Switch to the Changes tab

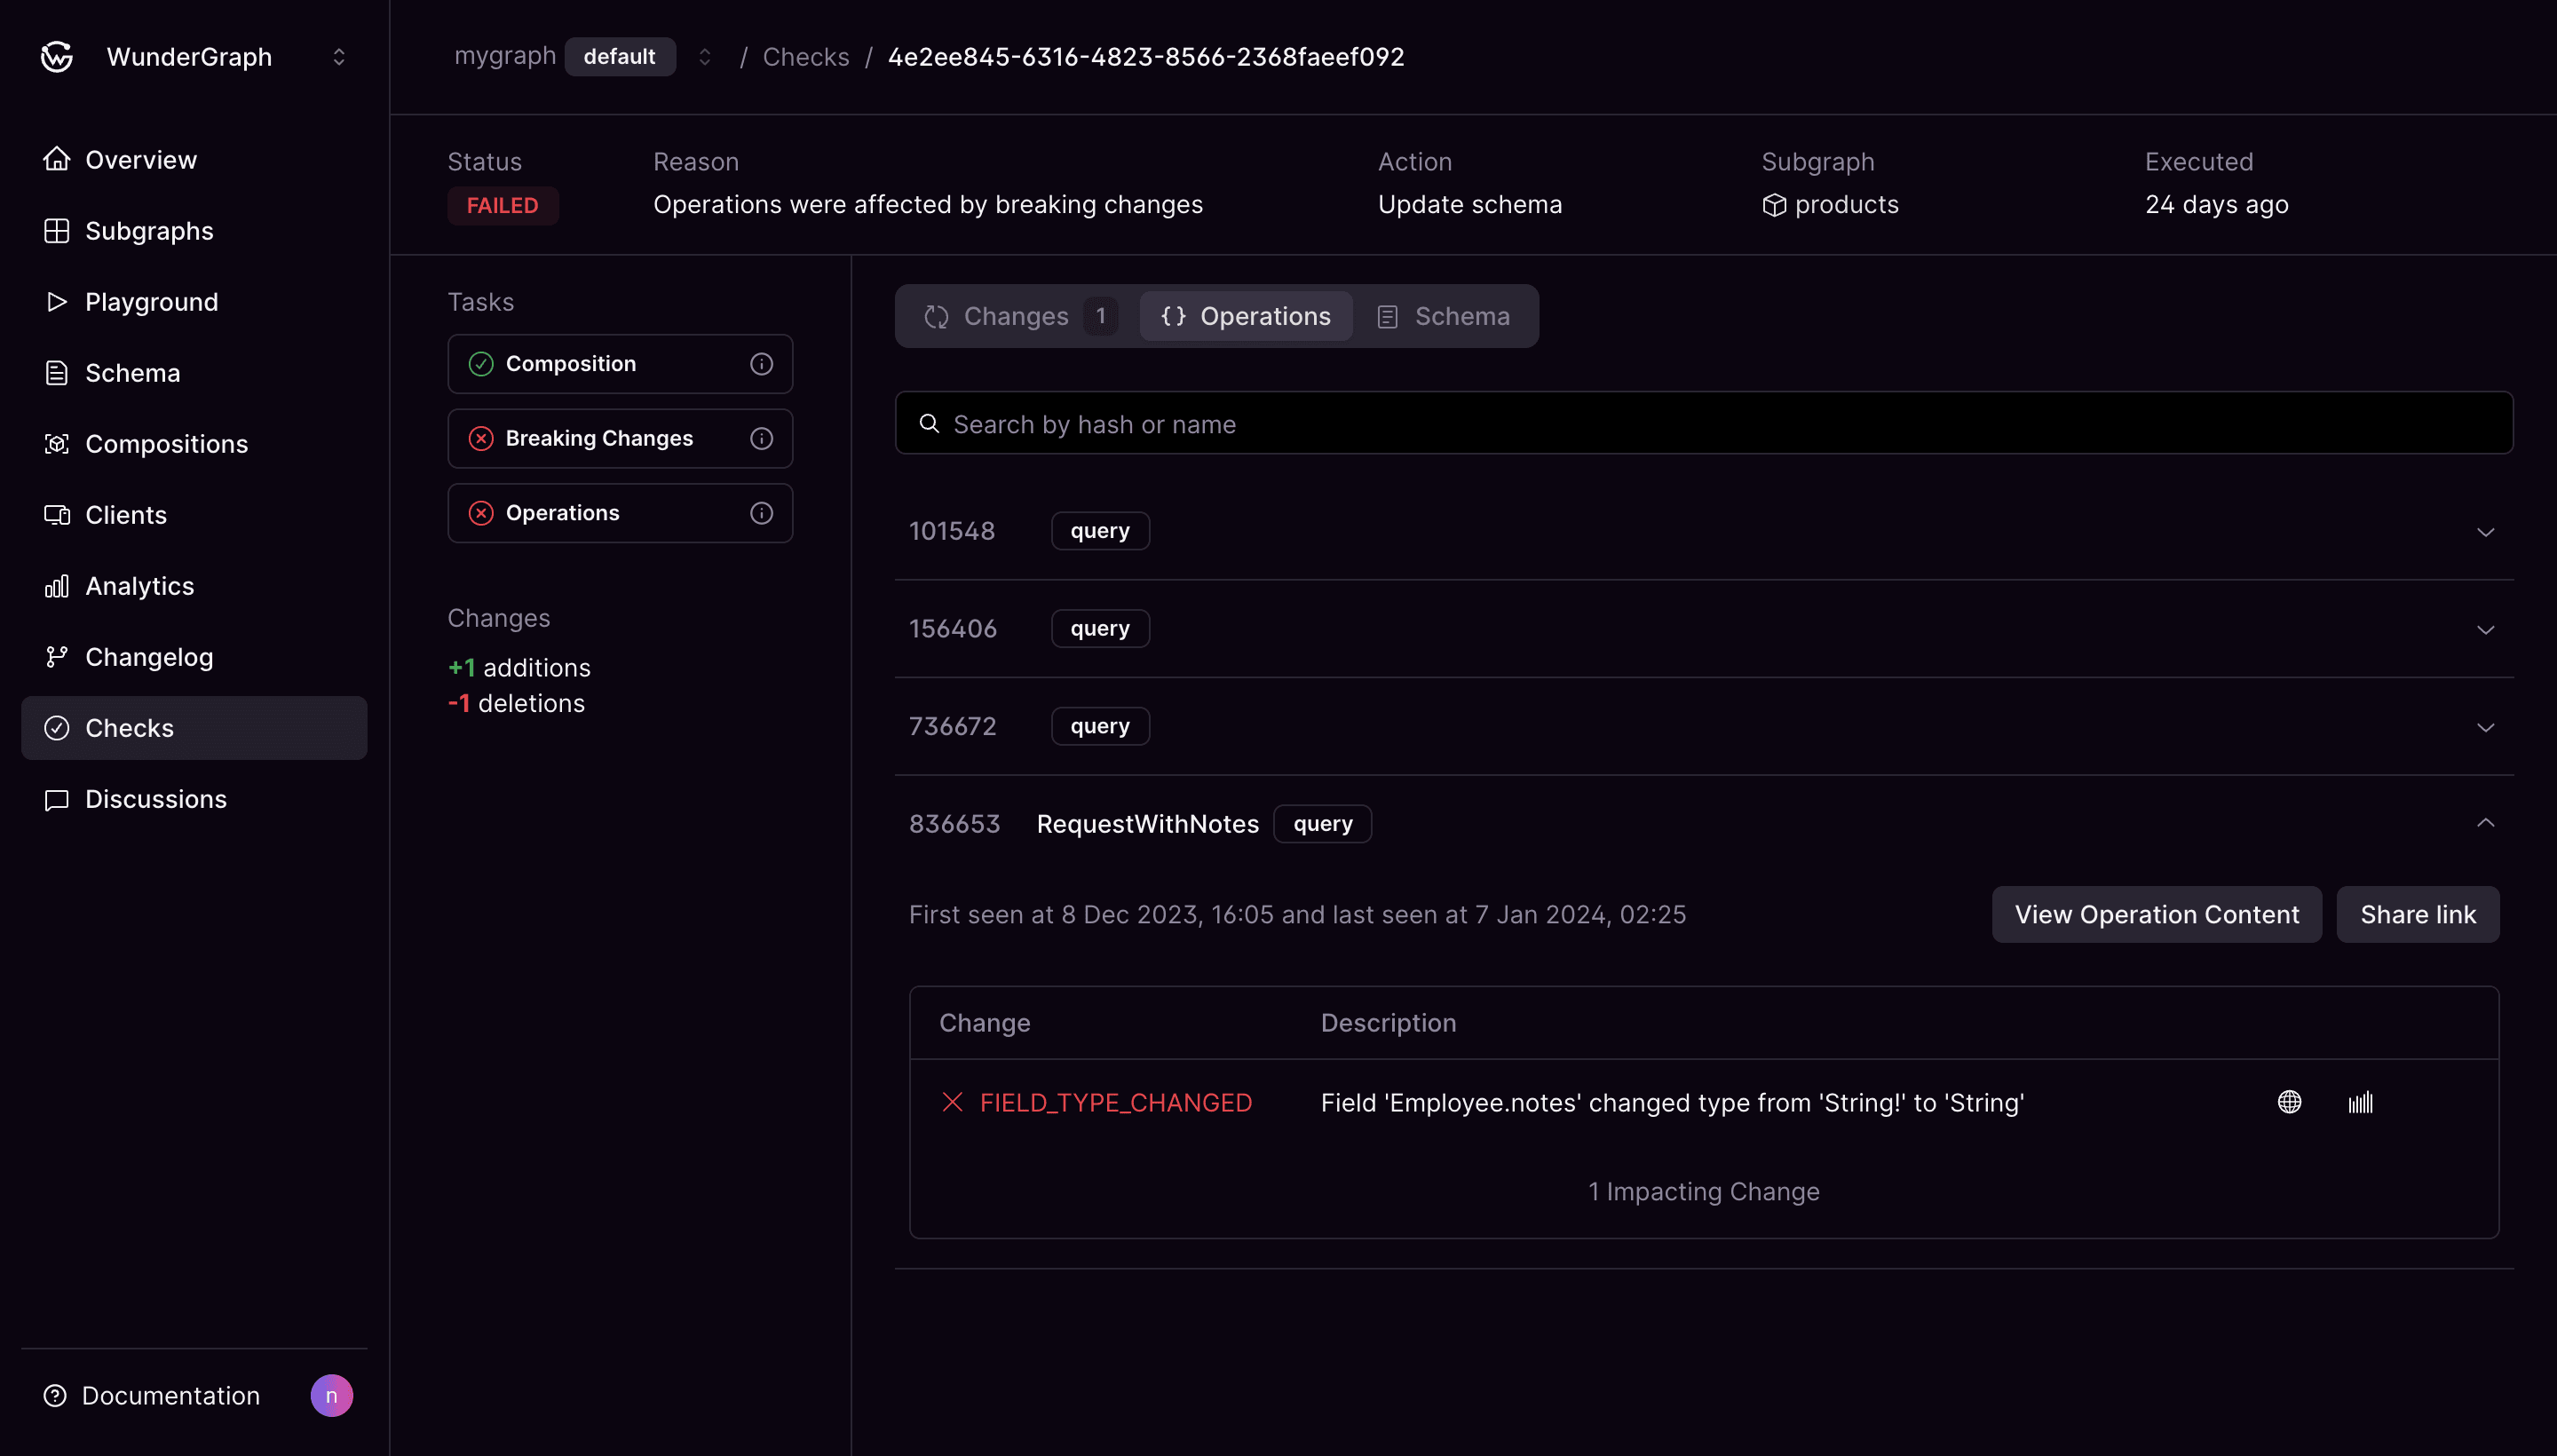1019,316
